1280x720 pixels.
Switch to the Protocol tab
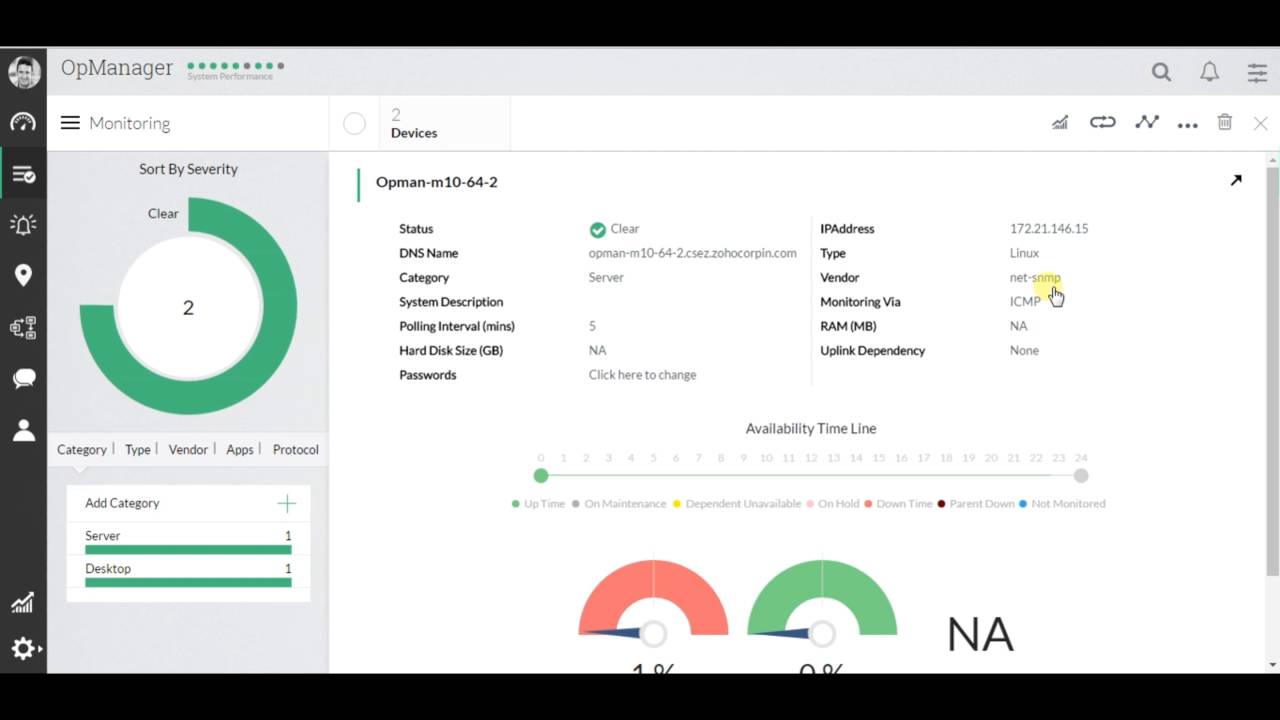click(x=296, y=450)
